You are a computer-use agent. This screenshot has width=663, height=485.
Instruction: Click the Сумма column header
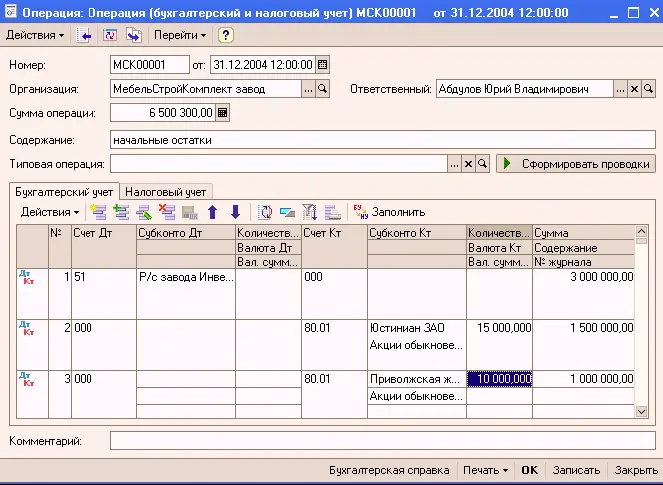click(x=584, y=233)
